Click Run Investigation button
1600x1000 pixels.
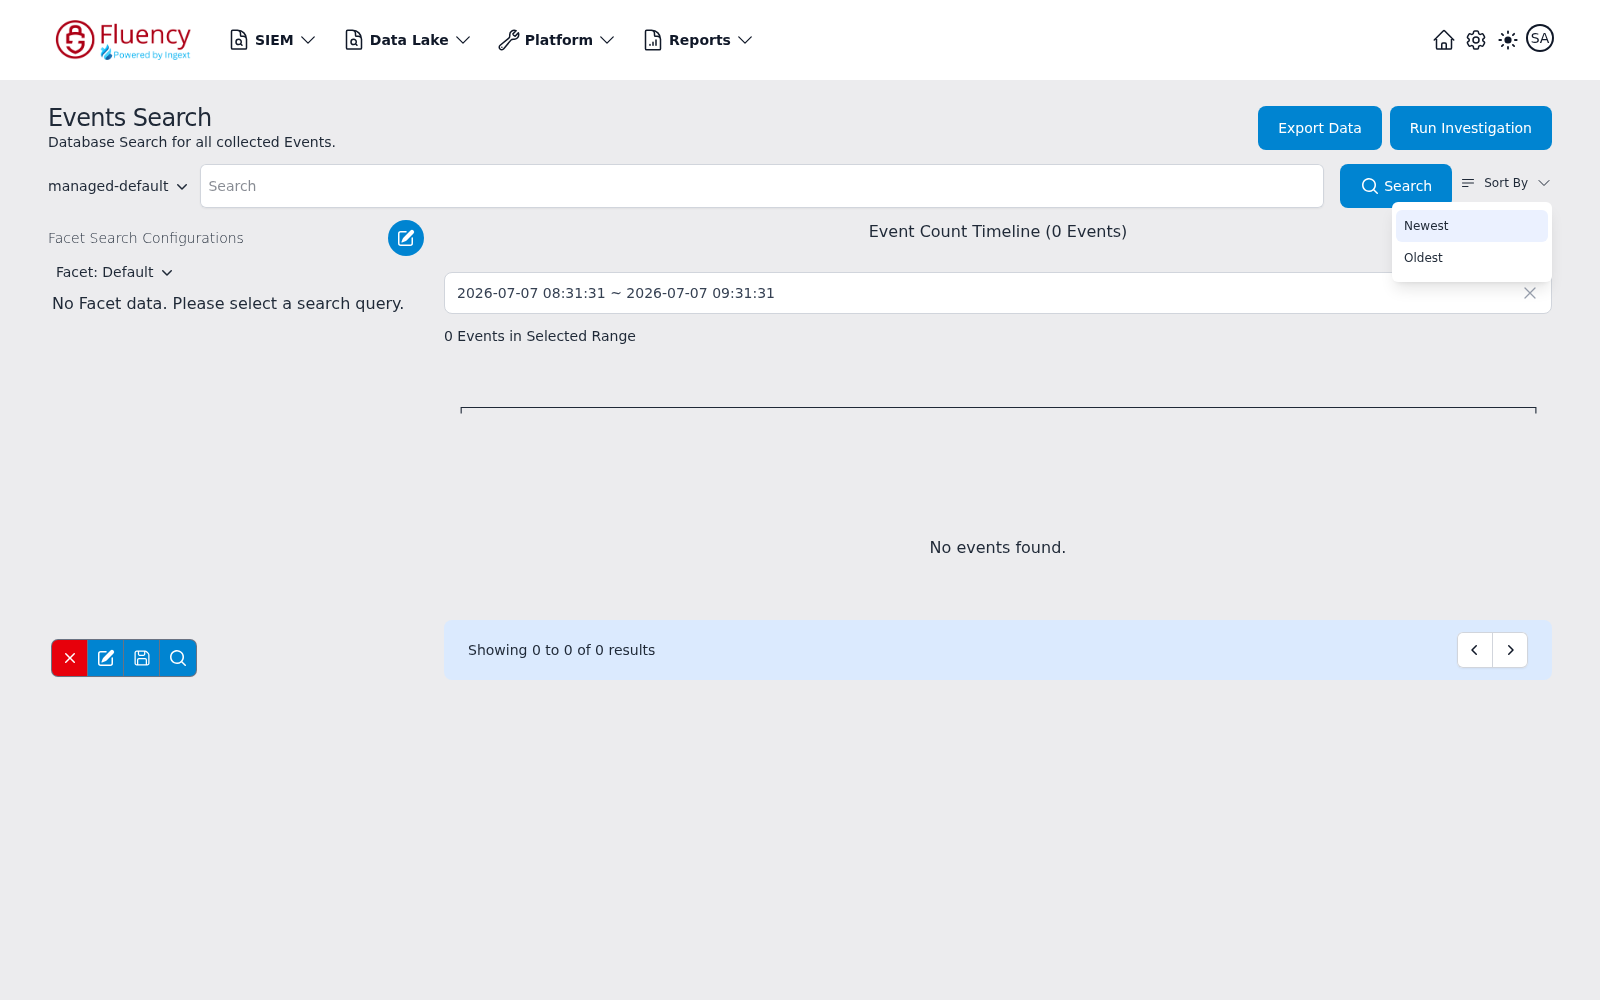click(1471, 128)
